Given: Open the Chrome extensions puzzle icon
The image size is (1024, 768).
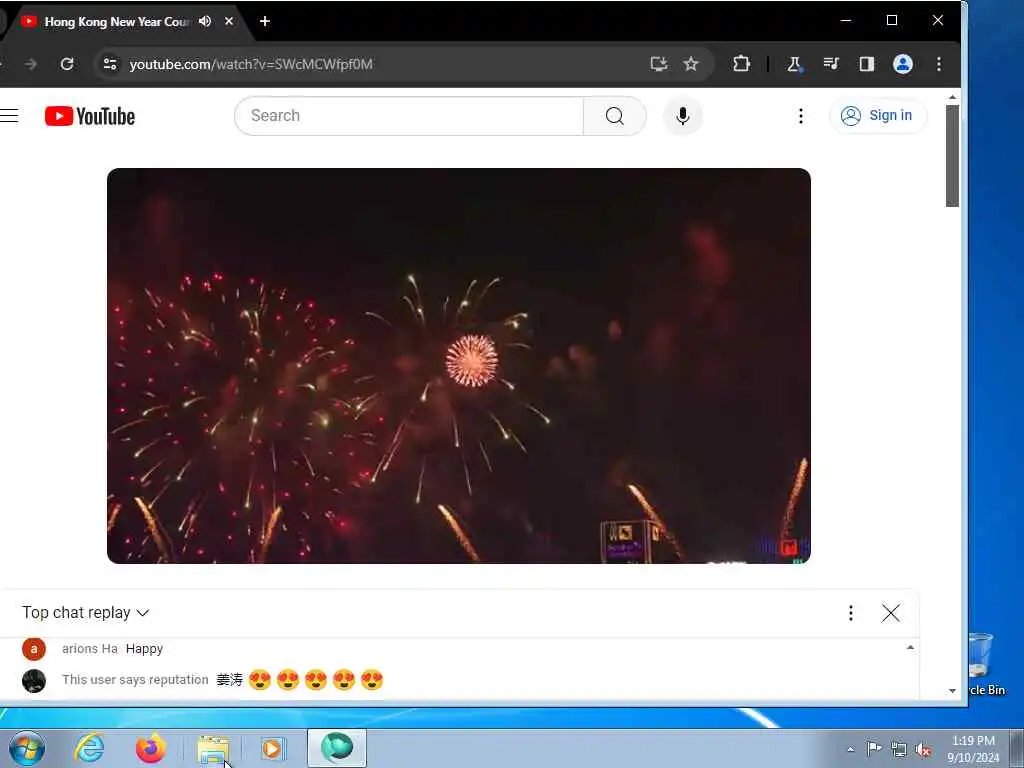Looking at the screenshot, I should 741,64.
